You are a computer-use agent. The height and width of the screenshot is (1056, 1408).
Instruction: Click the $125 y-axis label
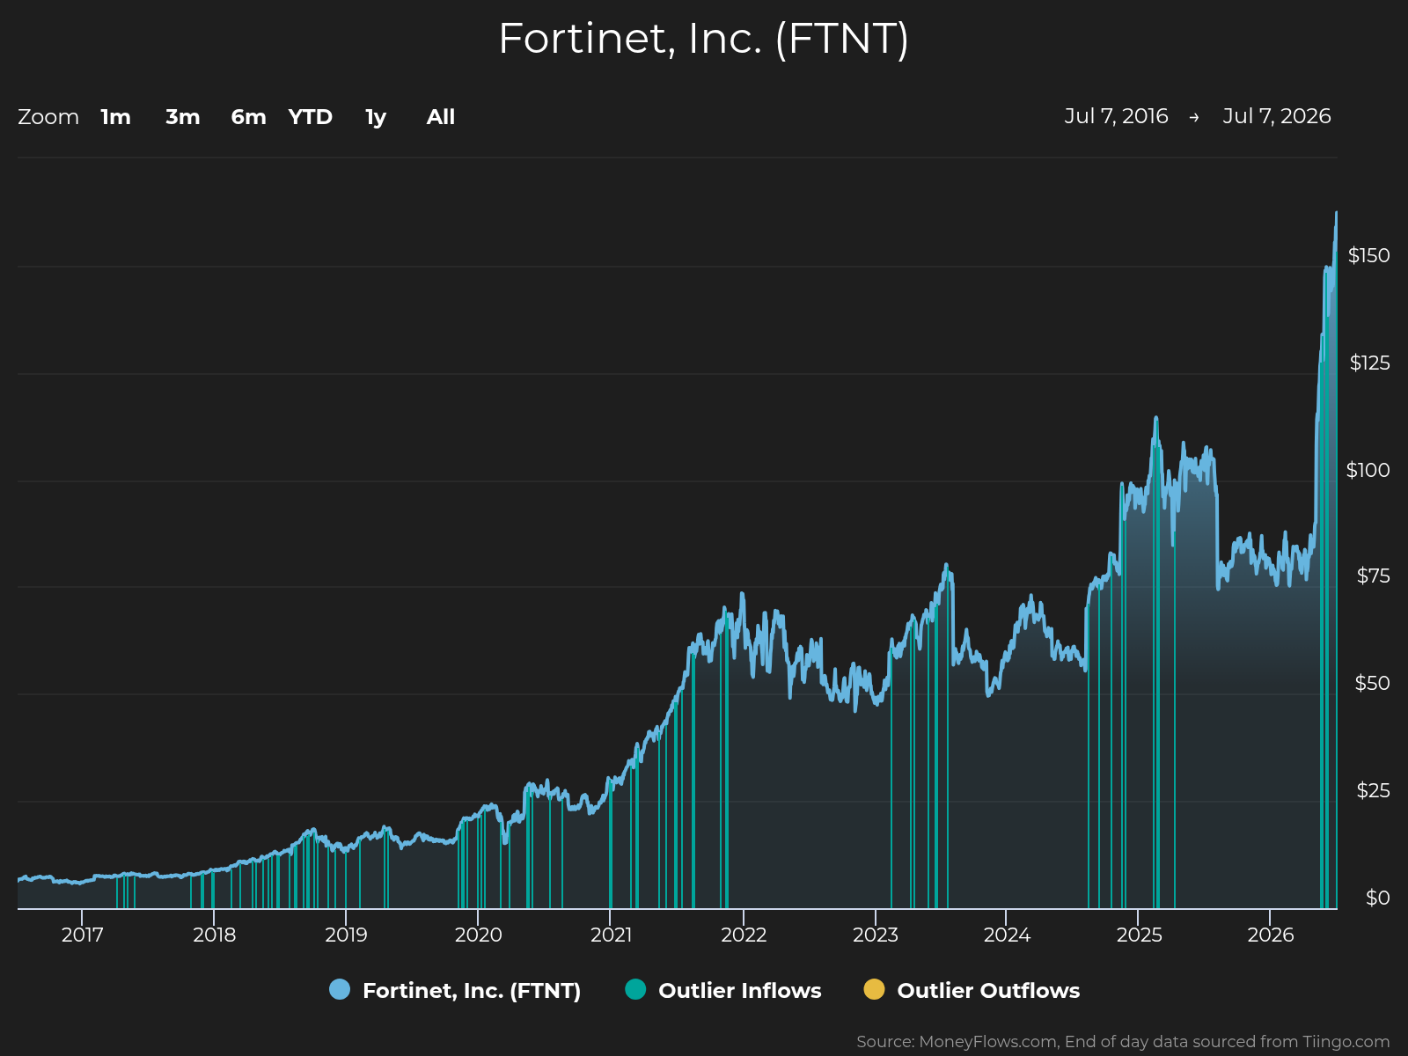pos(1369,363)
